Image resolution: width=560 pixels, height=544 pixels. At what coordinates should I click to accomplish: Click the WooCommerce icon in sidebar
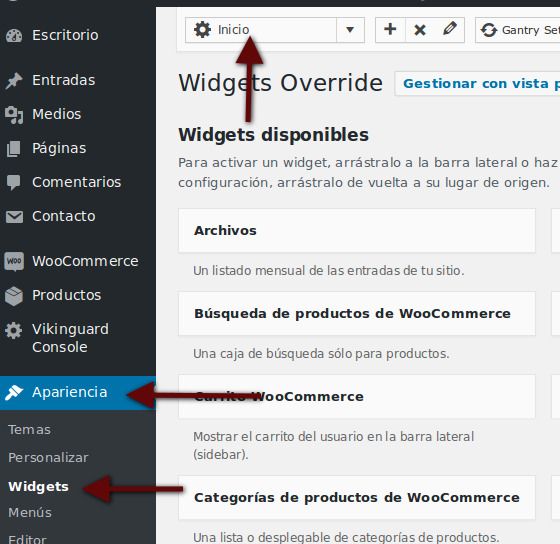(x=14, y=261)
